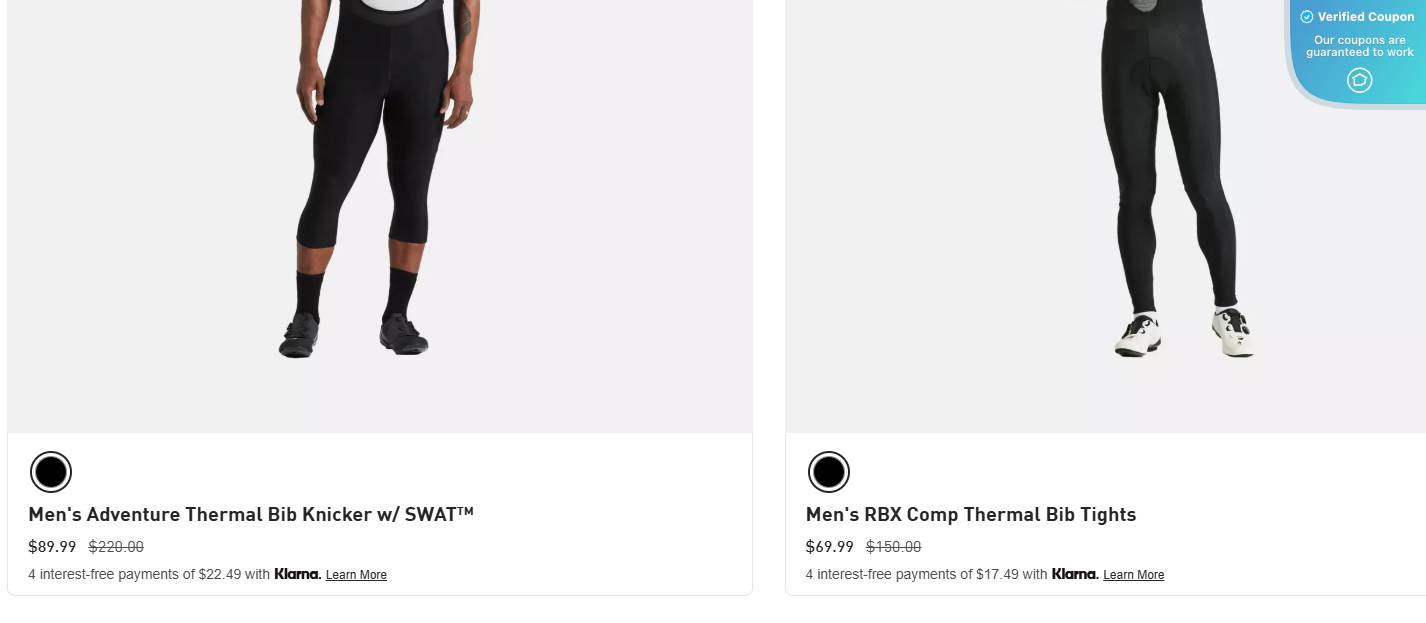Select black color swatch for RBX Bib Tights
Image resolution: width=1426 pixels, height=623 pixels.
pyautogui.click(x=828, y=472)
